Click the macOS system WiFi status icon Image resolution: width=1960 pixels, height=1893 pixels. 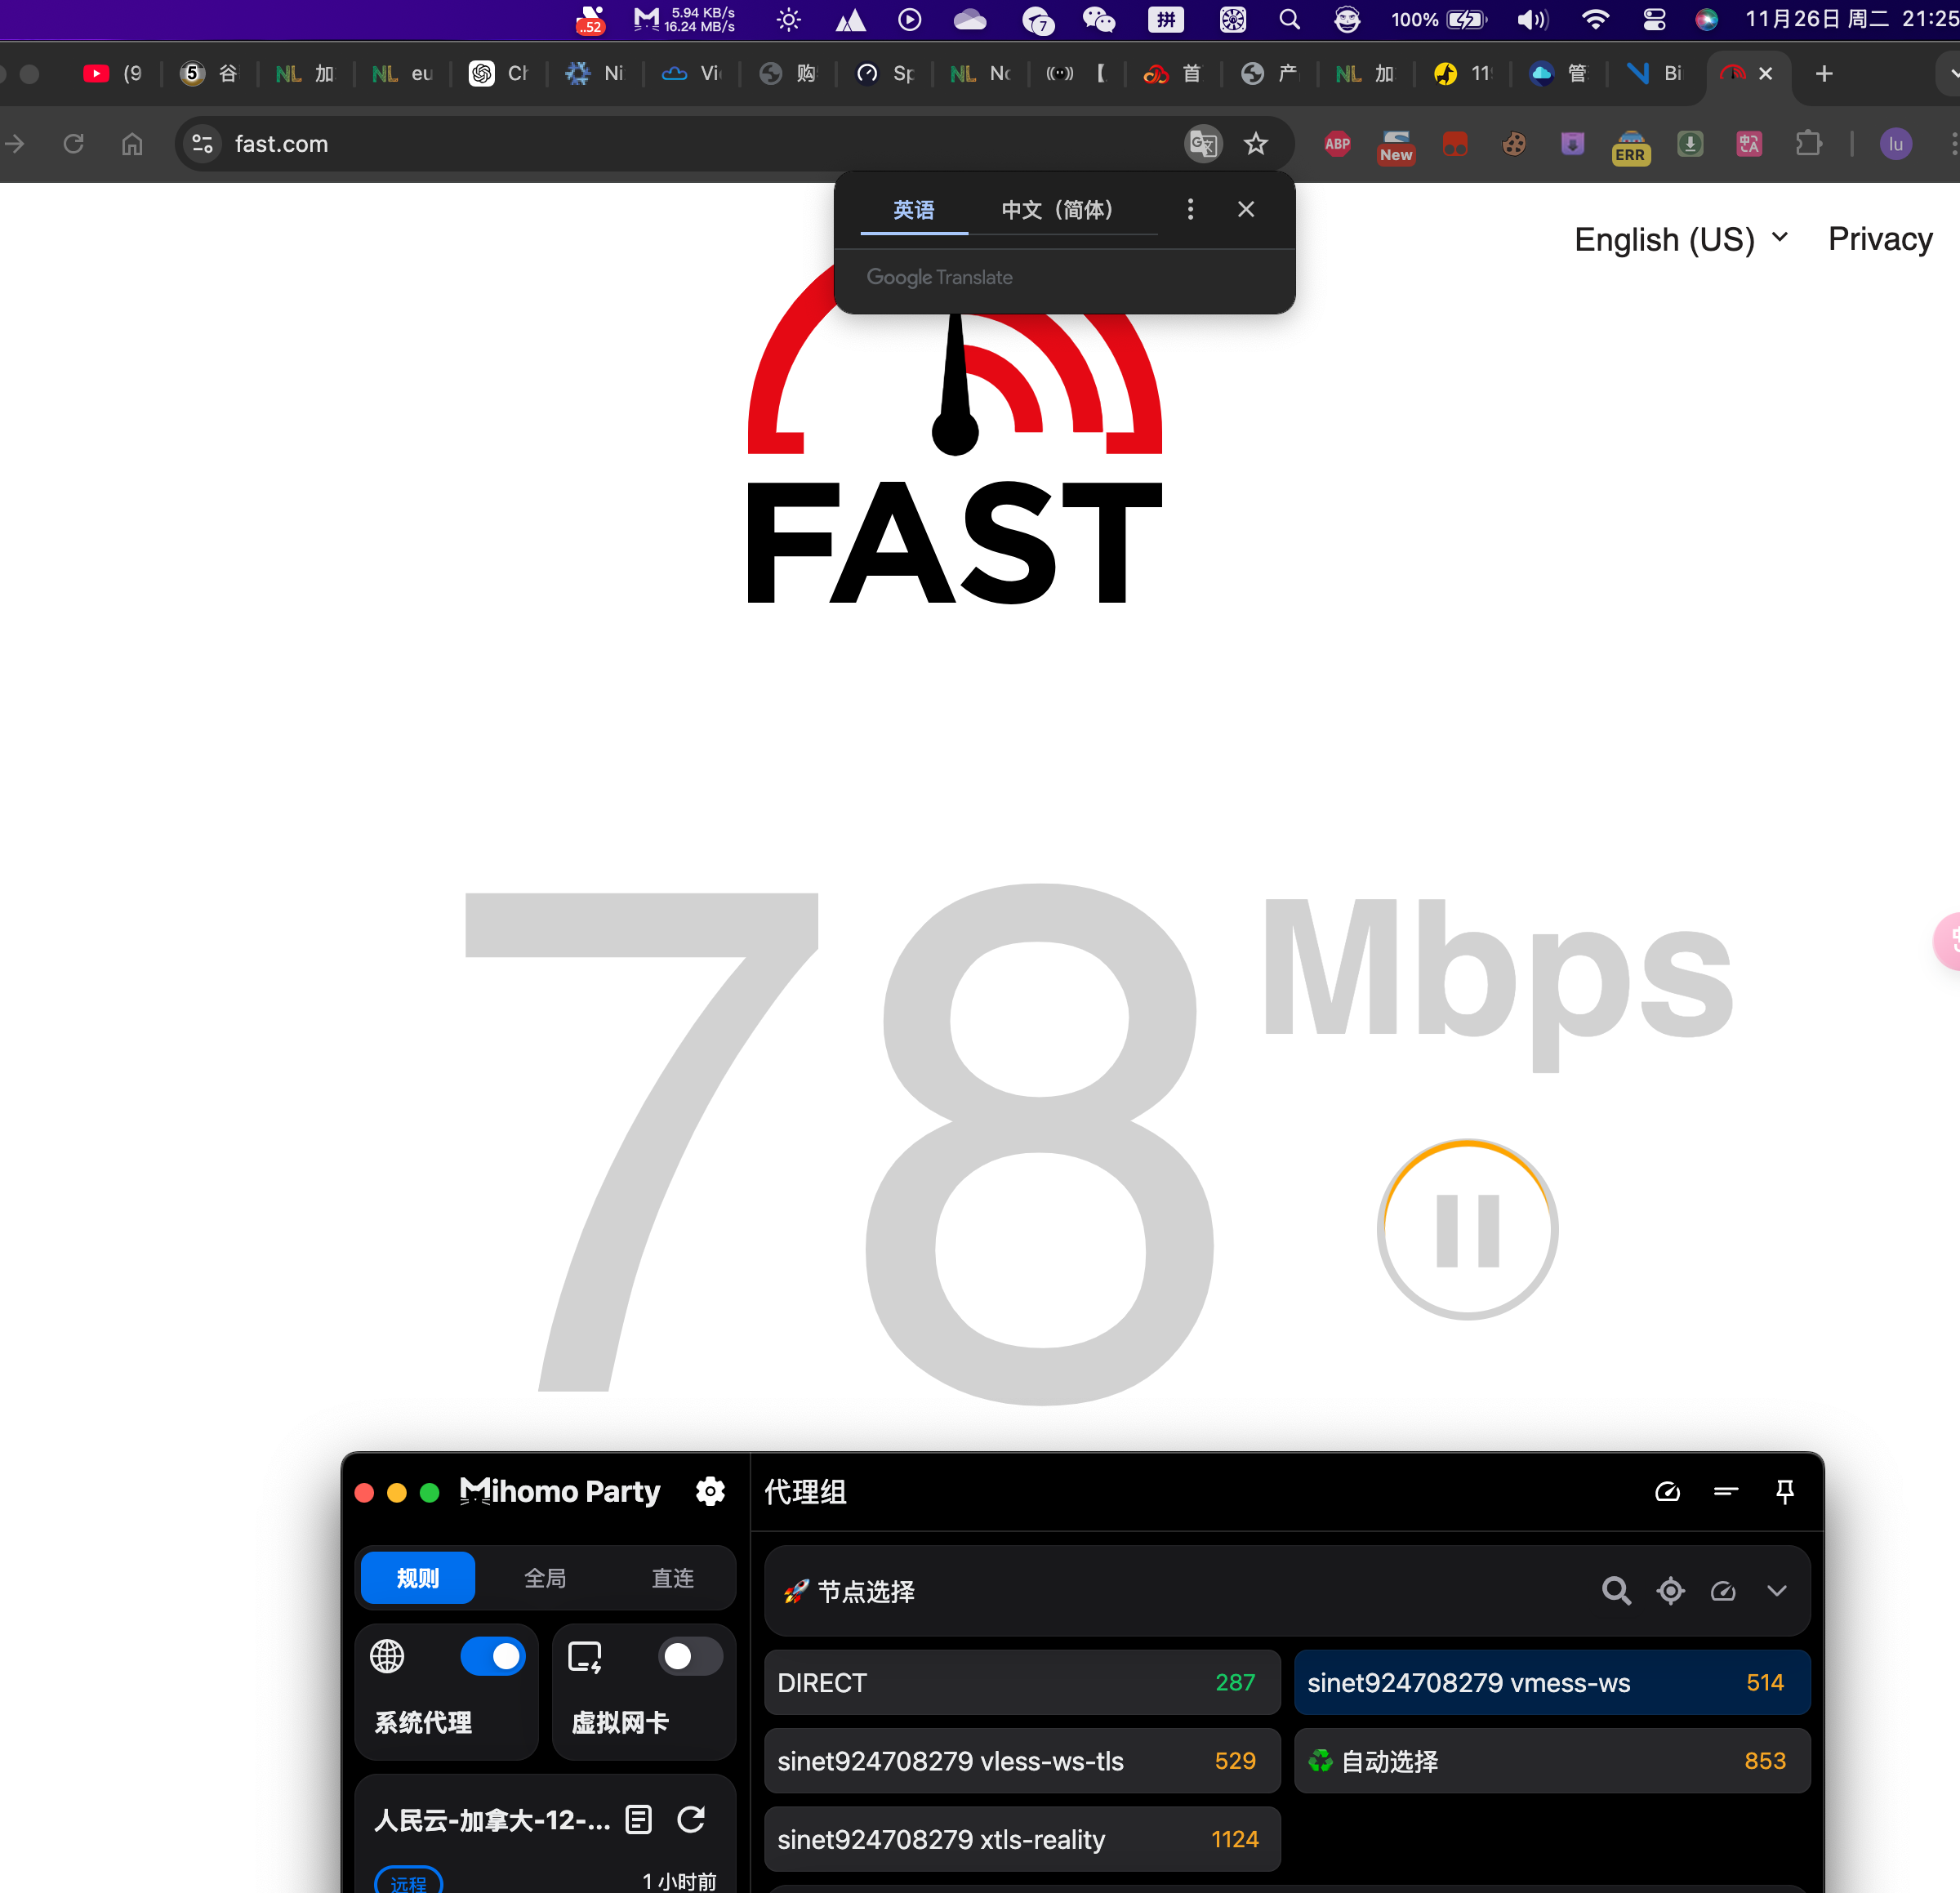coord(1592,20)
